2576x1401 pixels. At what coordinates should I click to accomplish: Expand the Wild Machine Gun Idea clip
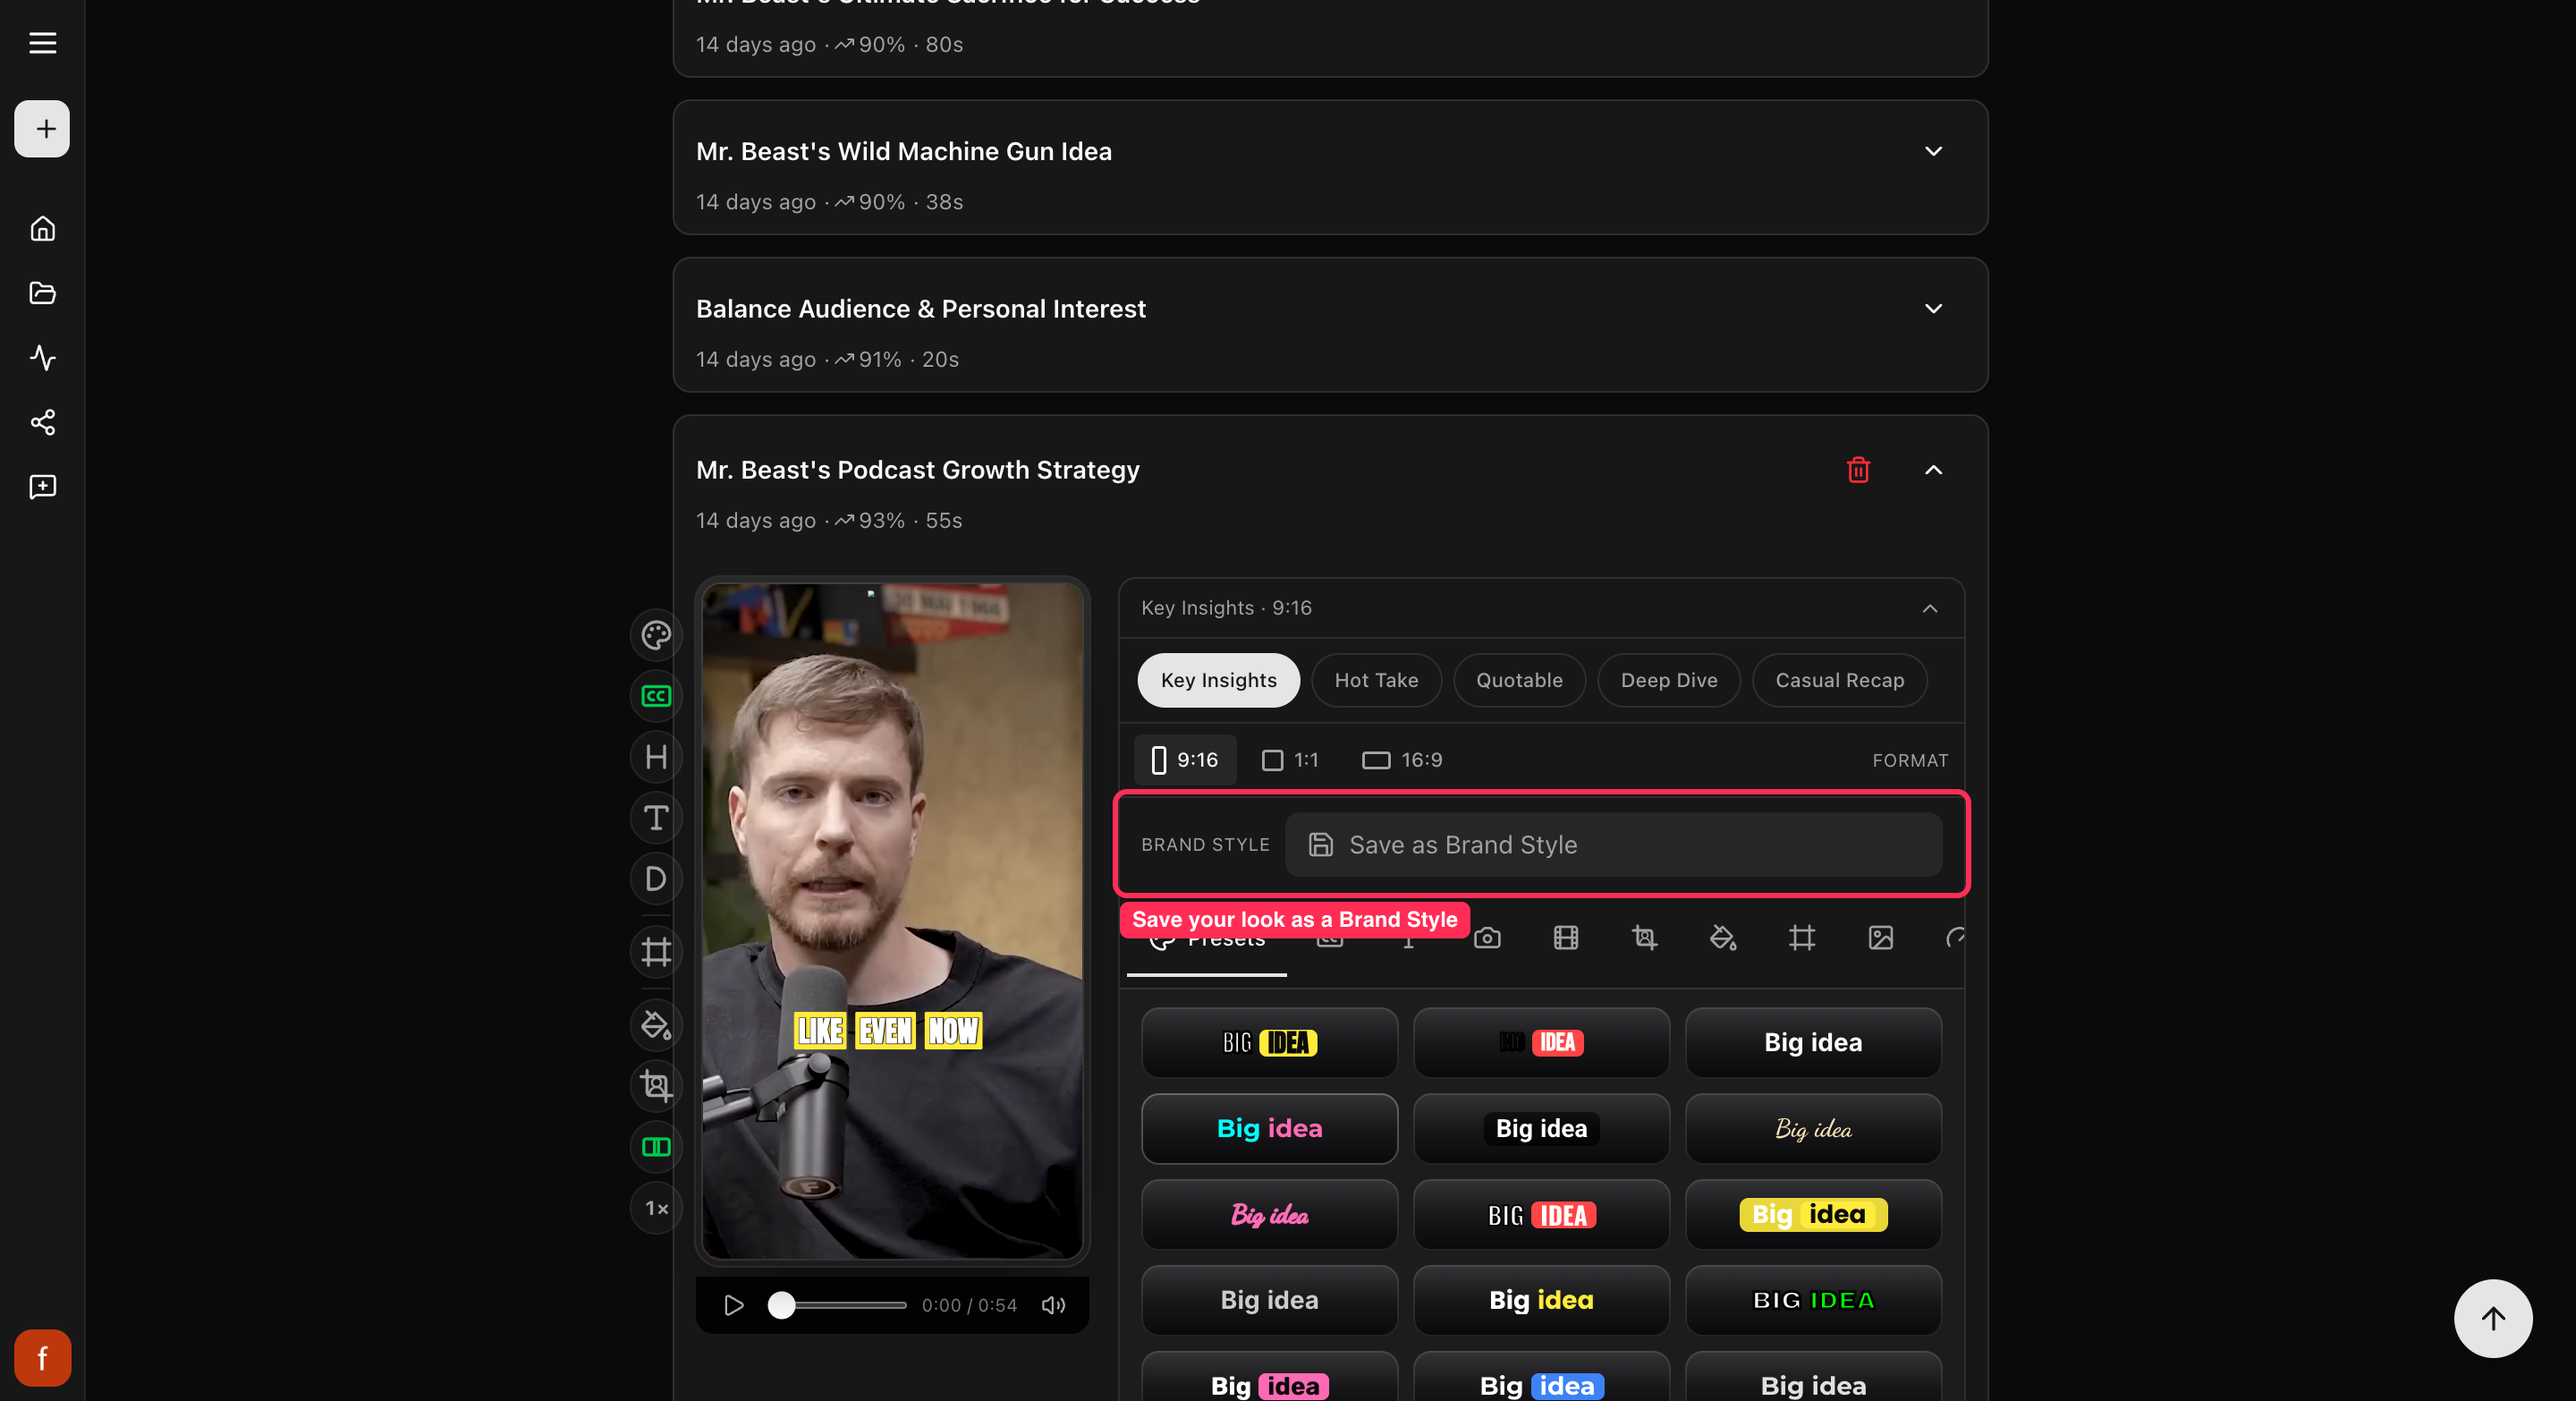(x=1933, y=151)
